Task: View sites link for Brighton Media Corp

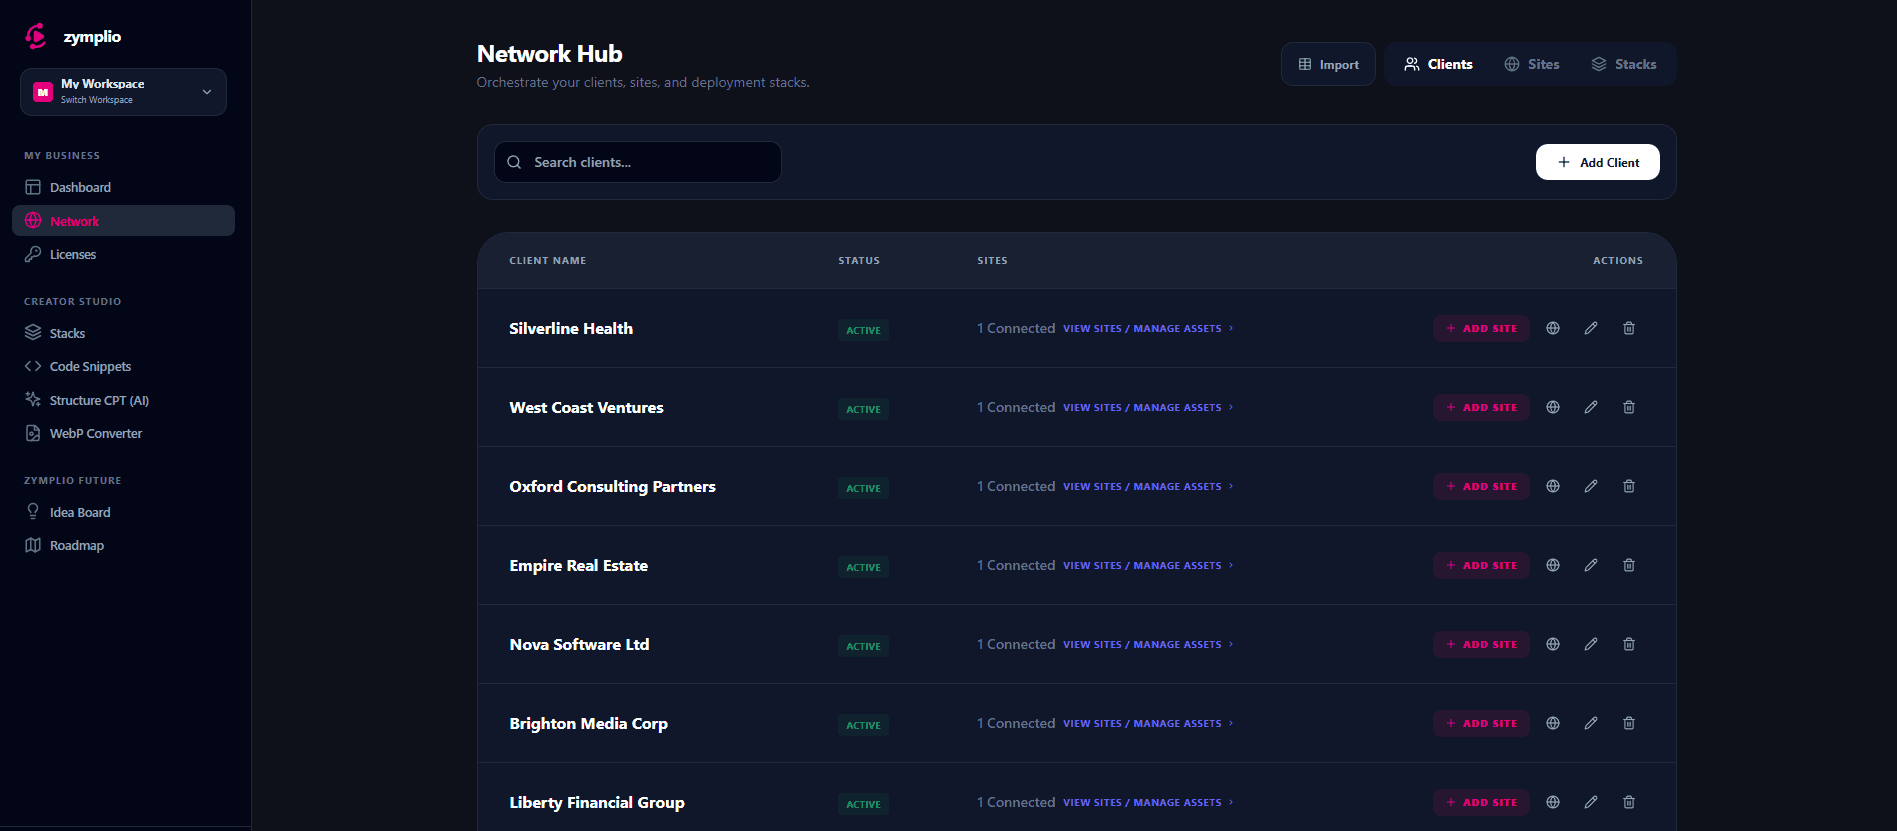Action: tap(1148, 723)
